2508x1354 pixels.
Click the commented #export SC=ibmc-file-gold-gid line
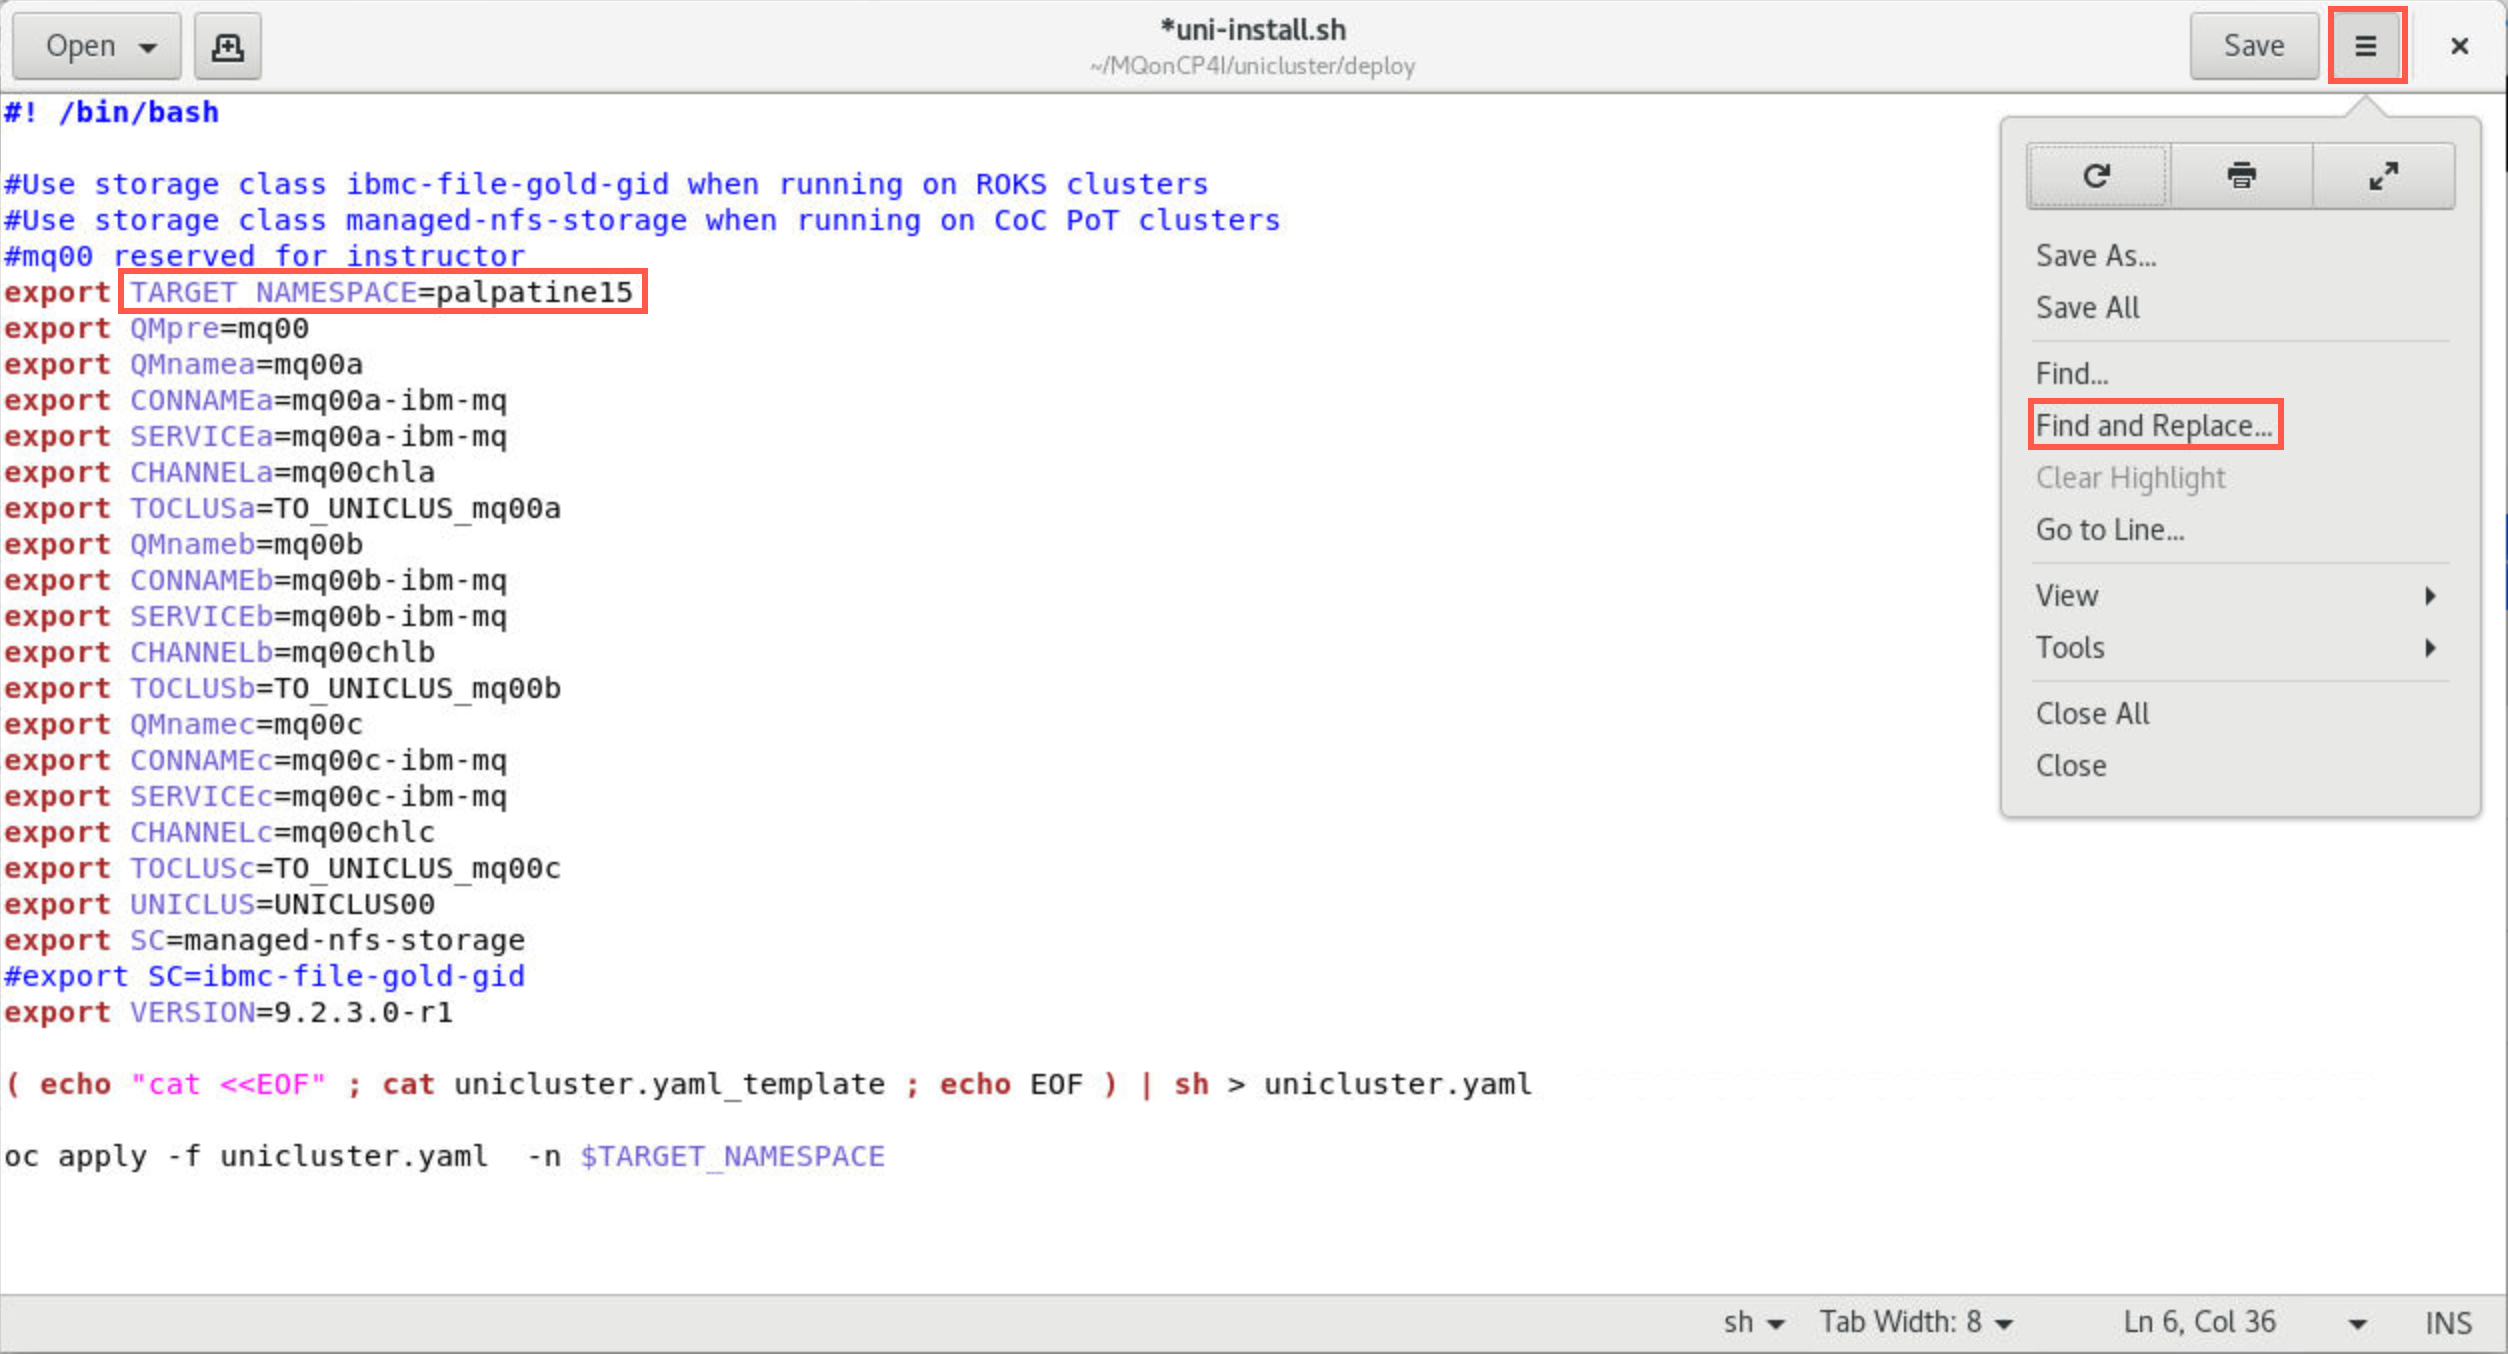(x=265, y=976)
